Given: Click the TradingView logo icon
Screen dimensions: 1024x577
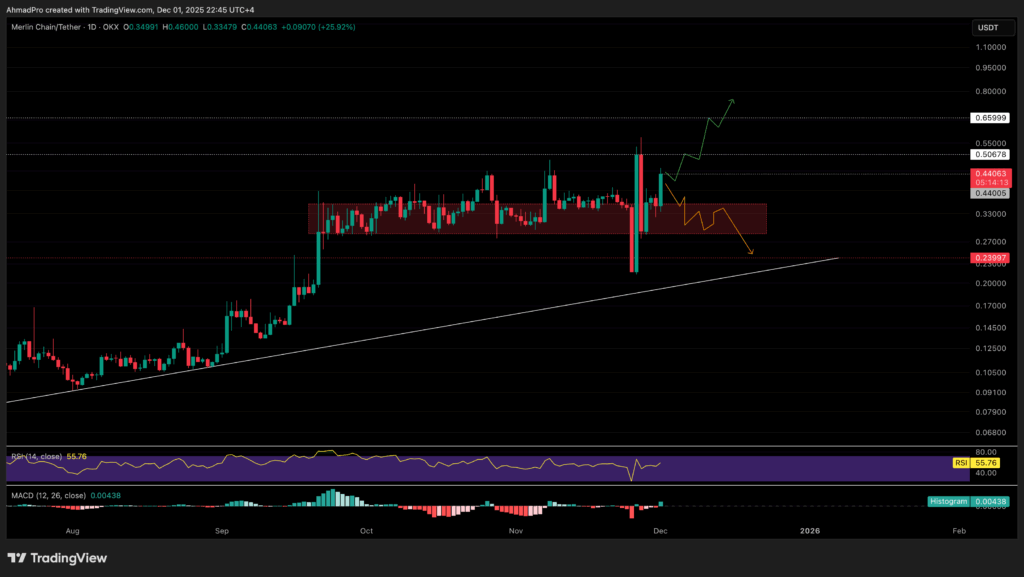Looking at the screenshot, I should coord(20,558).
